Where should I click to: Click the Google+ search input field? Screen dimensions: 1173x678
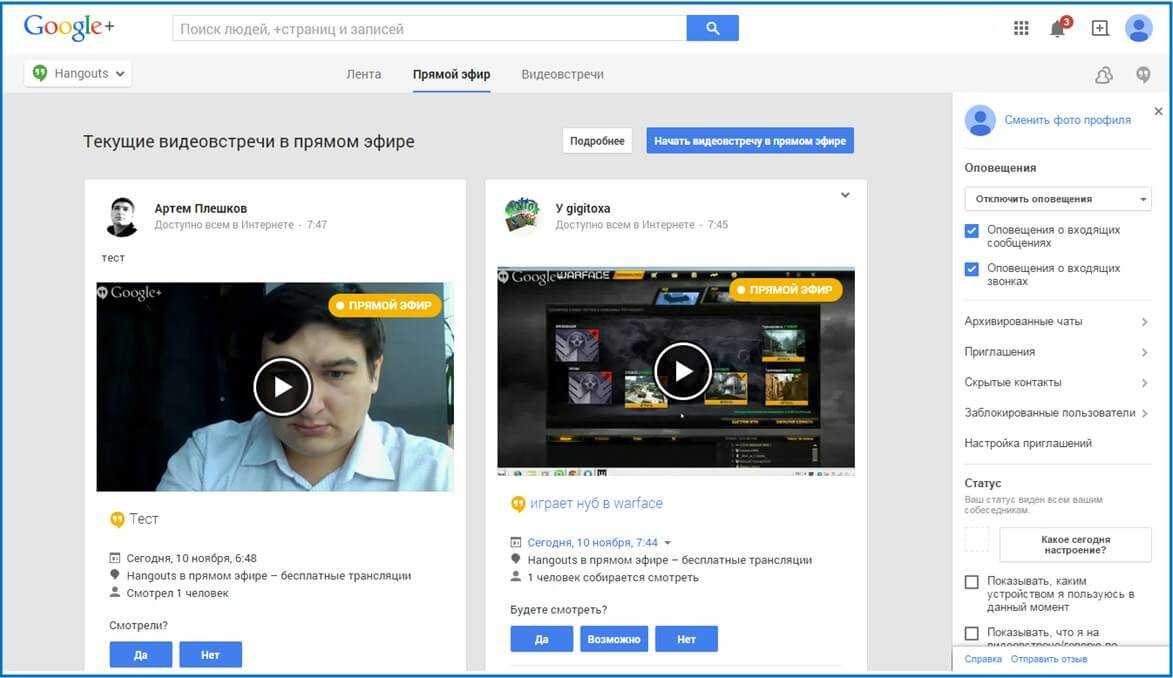[430, 29]
